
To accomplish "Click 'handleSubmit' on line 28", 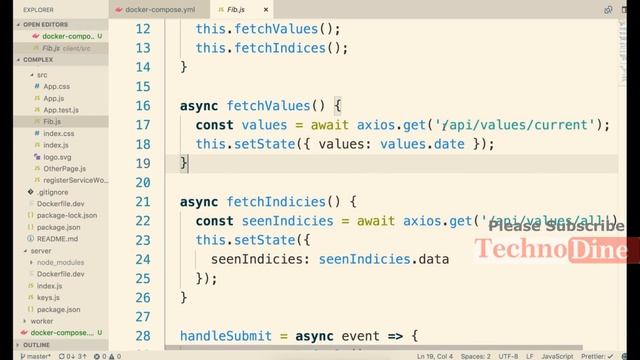I will pos(226,336).
